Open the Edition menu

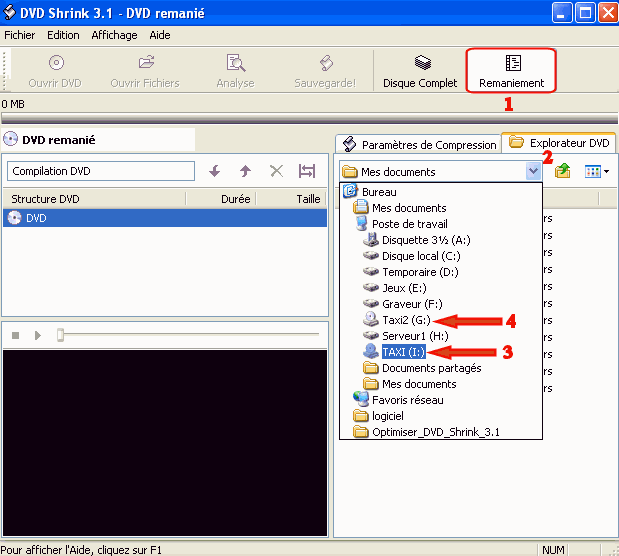coord(63,35)
